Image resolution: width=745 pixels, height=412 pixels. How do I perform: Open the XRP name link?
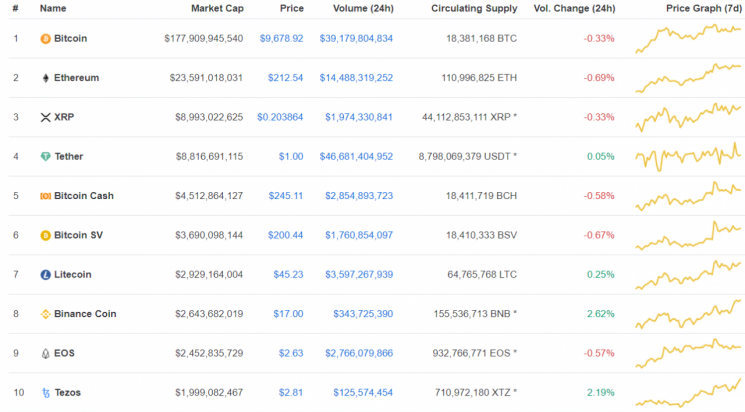pos(64,117)
